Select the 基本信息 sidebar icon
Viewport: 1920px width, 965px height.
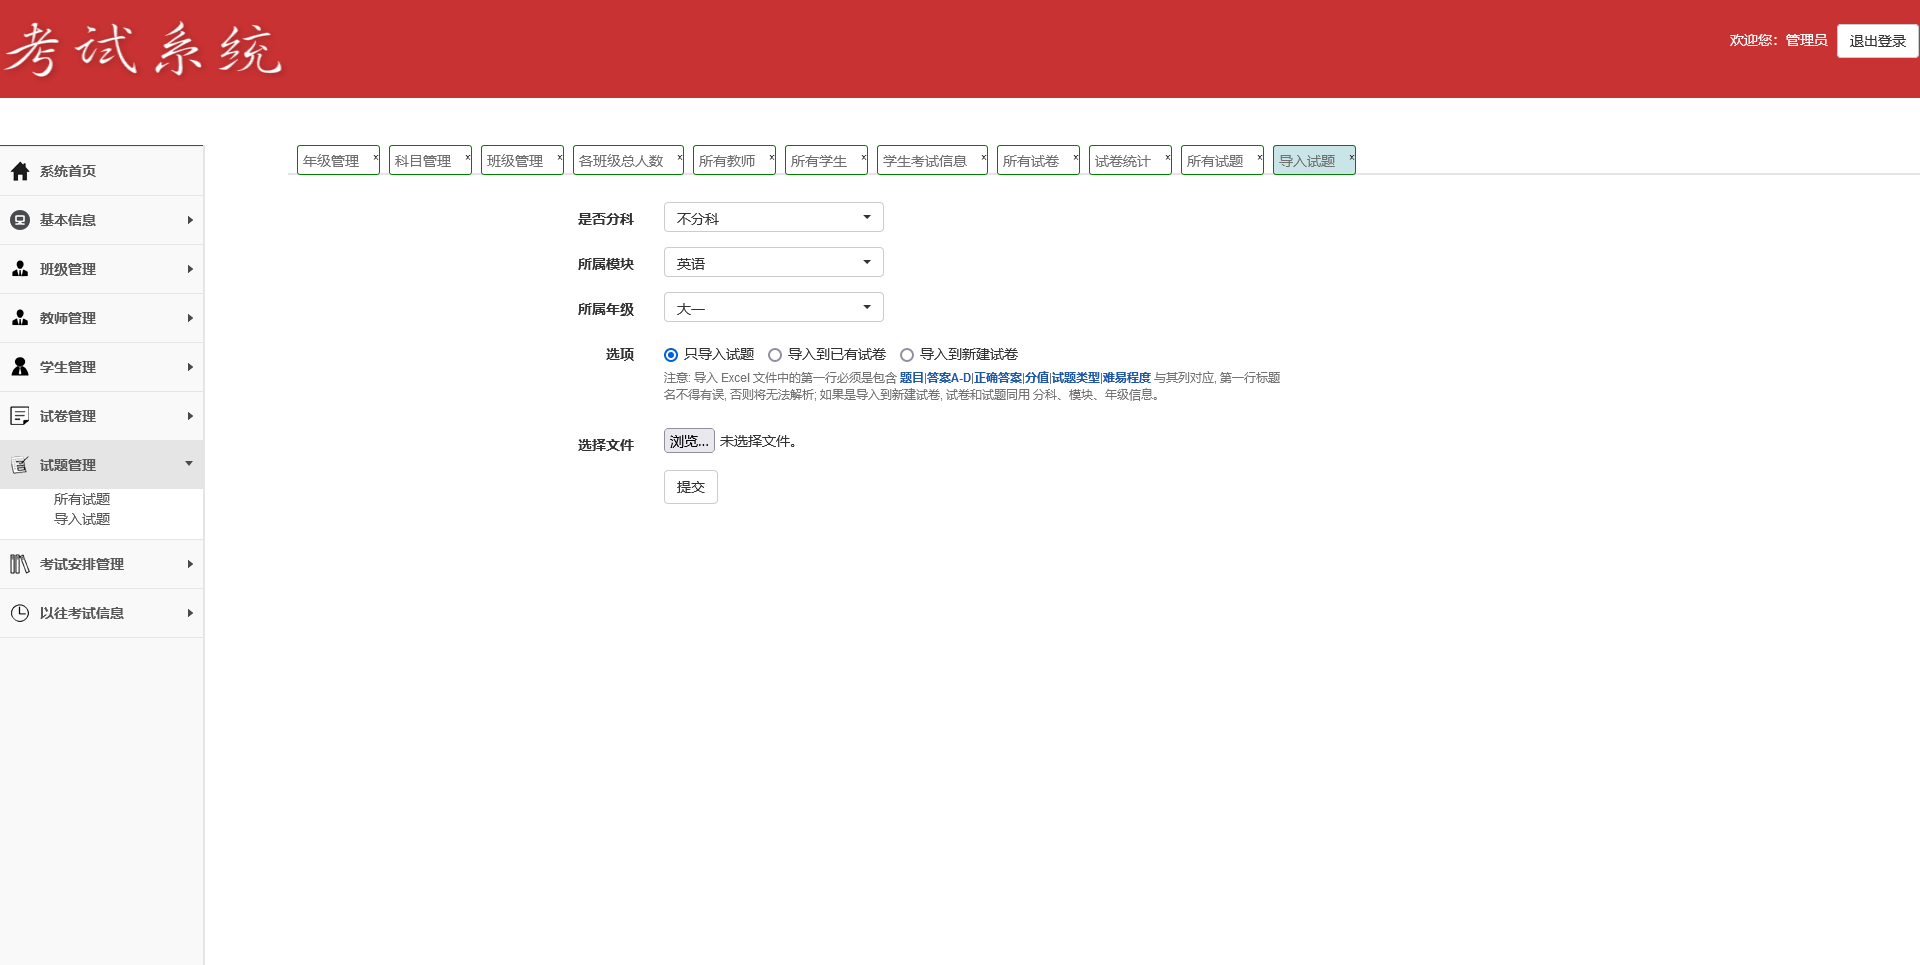coord(20,219)
